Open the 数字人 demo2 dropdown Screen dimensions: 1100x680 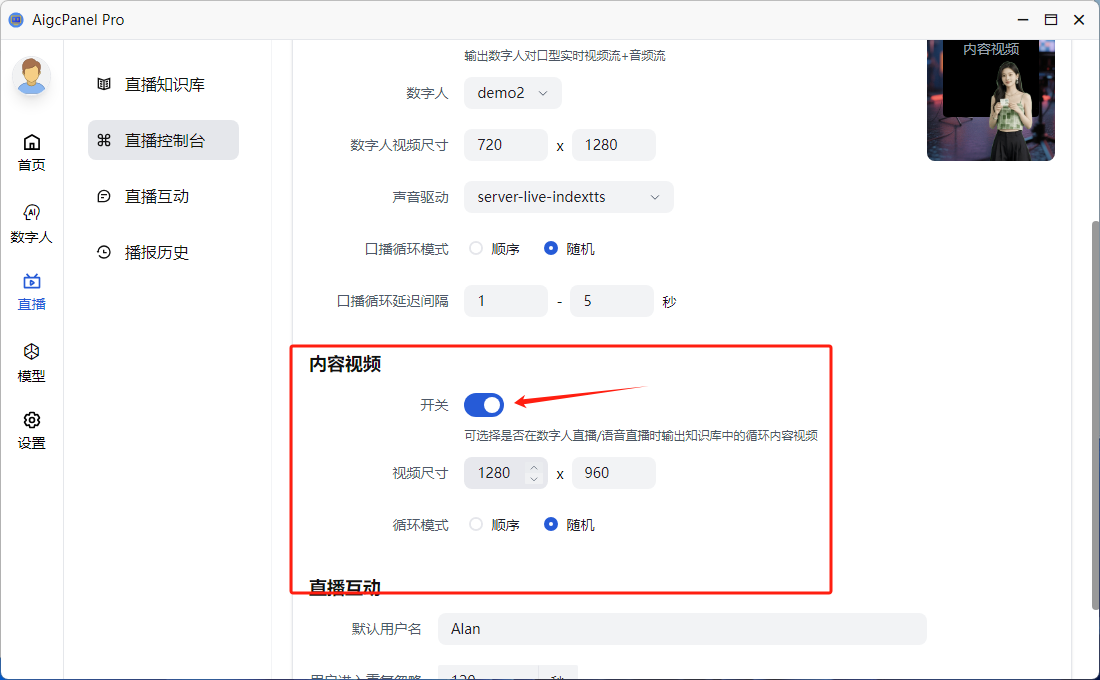512,92
